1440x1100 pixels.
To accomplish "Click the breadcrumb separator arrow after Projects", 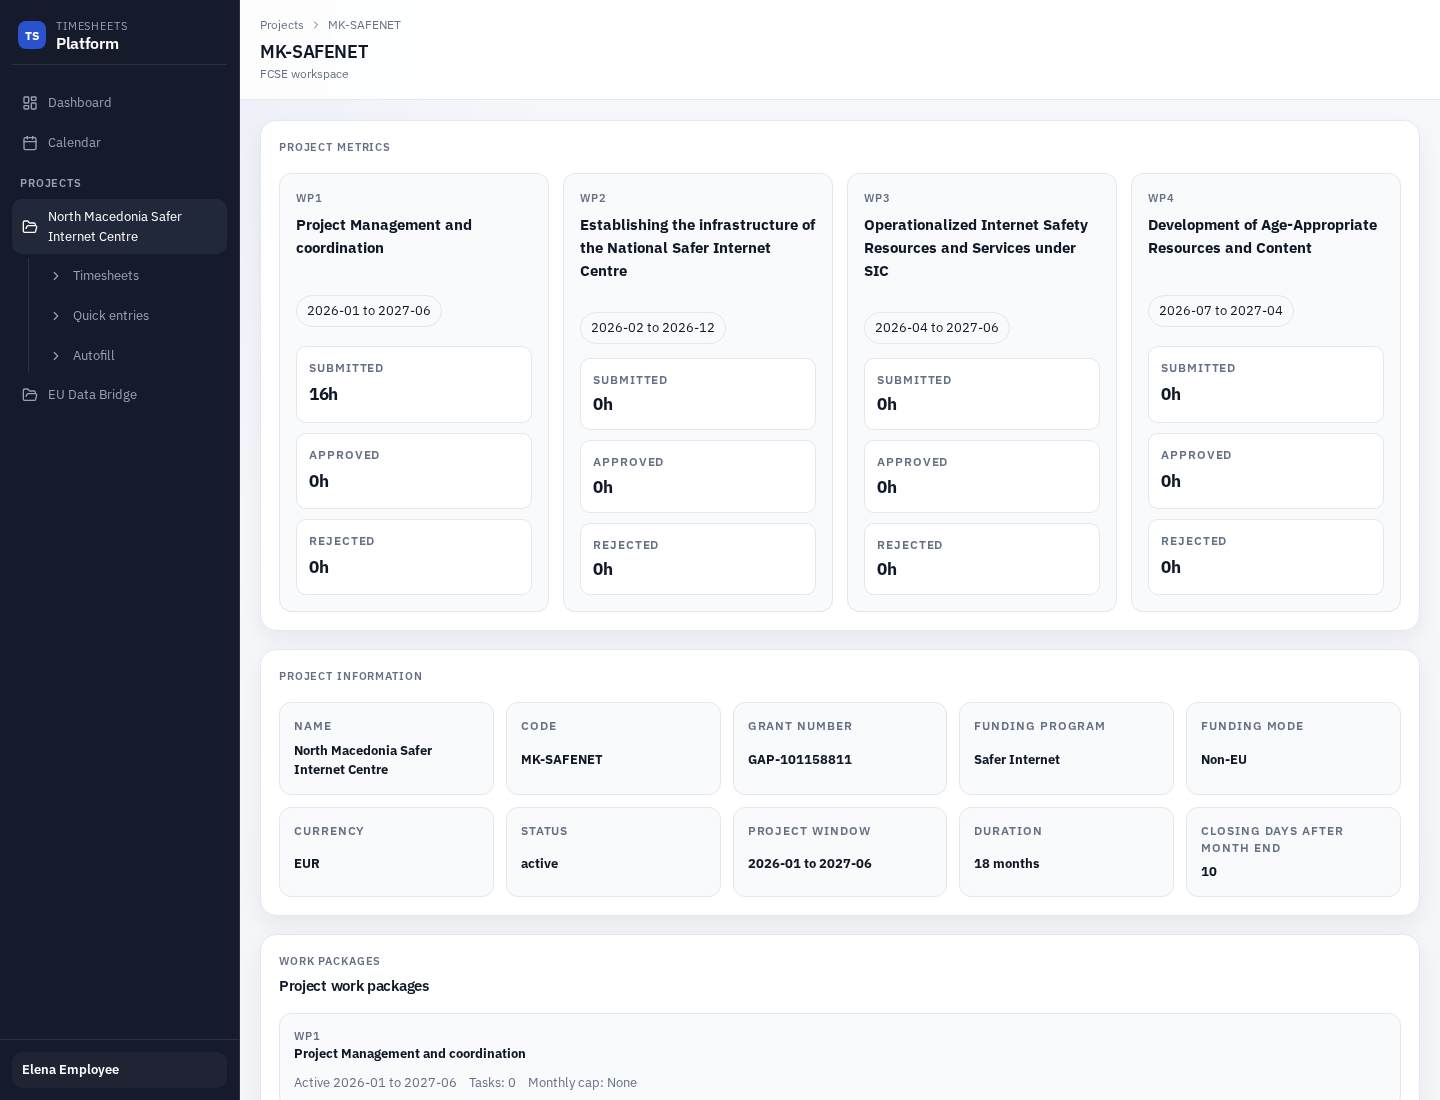I will click(316, 25).
